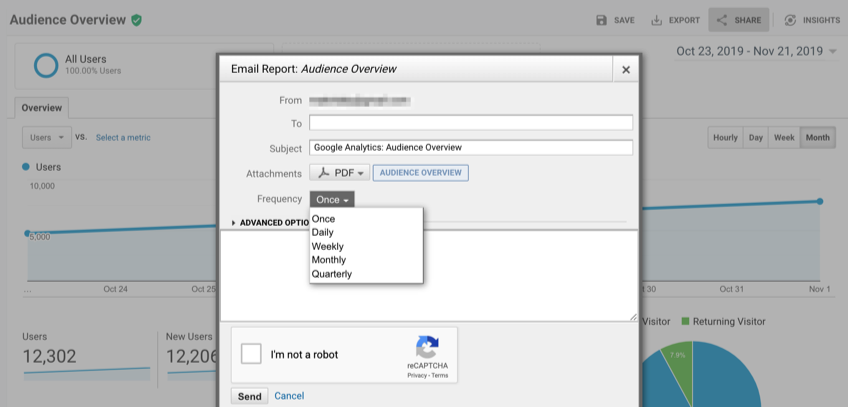Image resolution: width=848 pixels, height=407 pixels.
Task: Open the reCAPTCHA Privacy link
Action: pyautogui.click(x=415, y=376)
